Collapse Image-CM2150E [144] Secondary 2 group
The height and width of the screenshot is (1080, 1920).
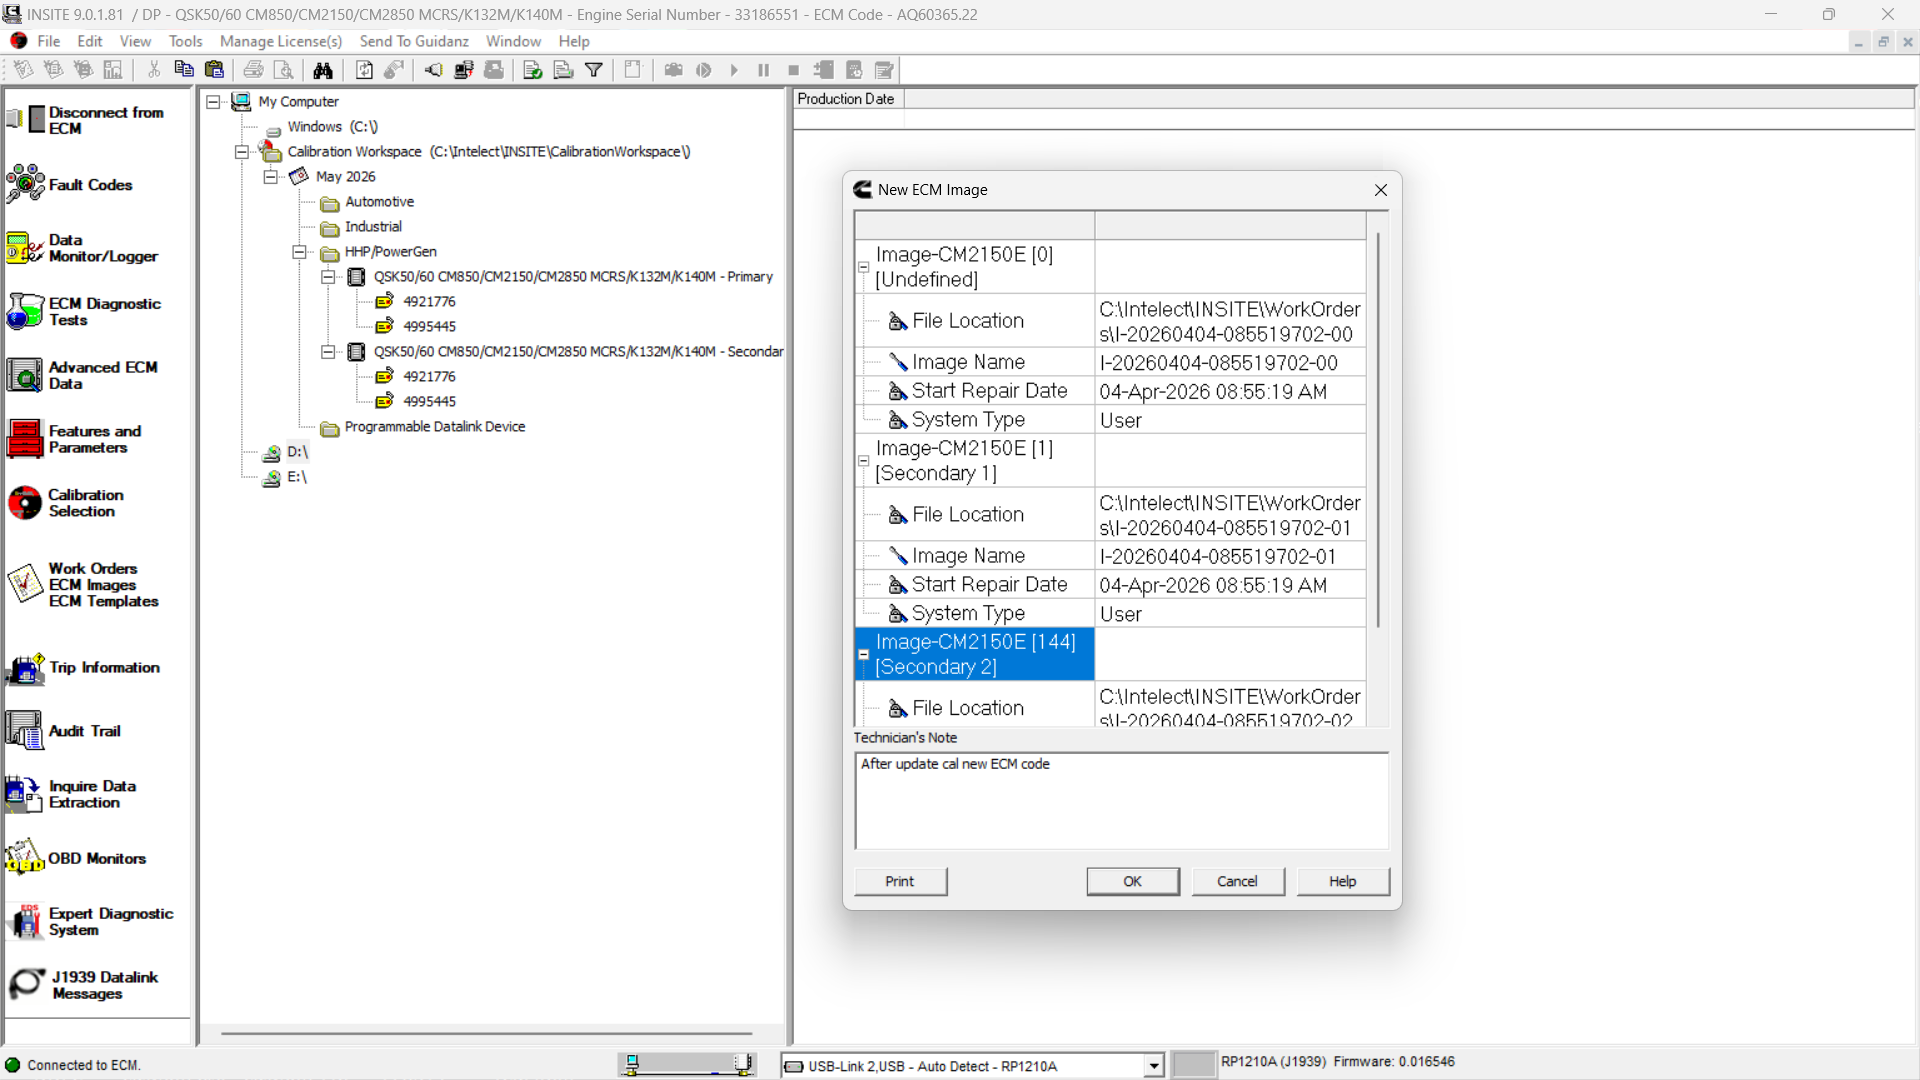pyautogui.click(x=864, y=654)
